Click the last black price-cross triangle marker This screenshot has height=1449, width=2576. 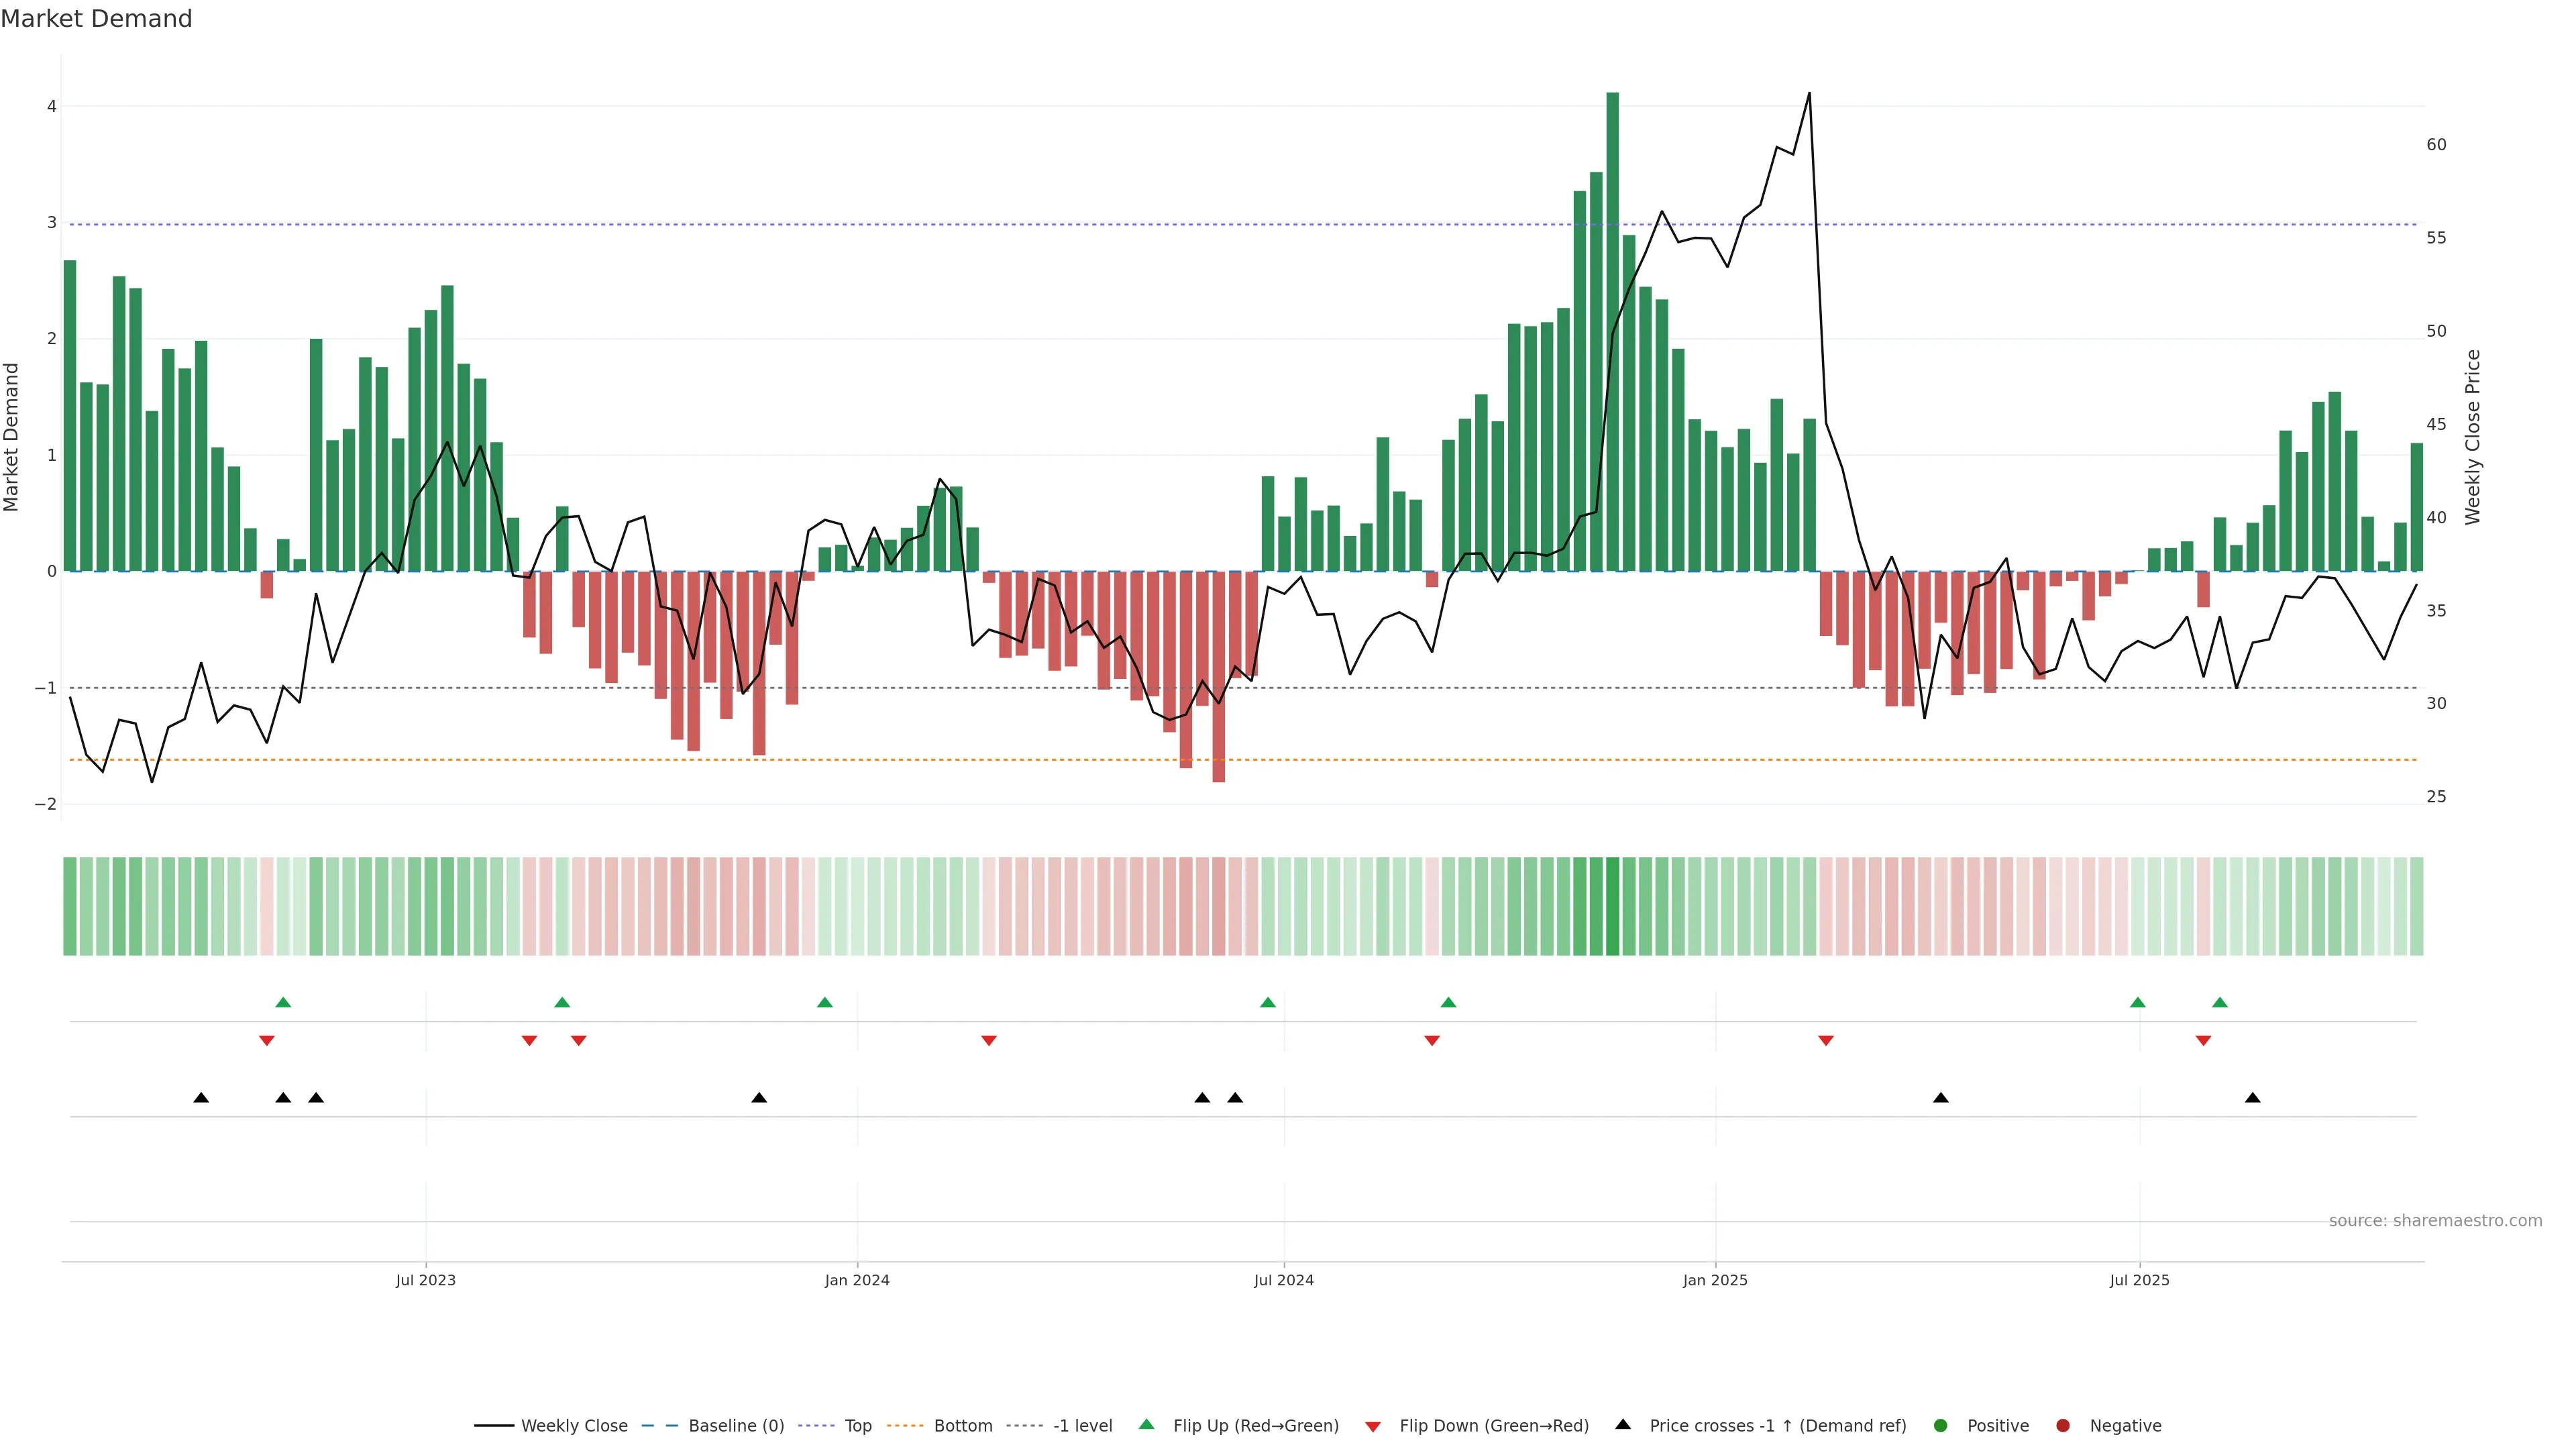(x=2252, y=1098)
